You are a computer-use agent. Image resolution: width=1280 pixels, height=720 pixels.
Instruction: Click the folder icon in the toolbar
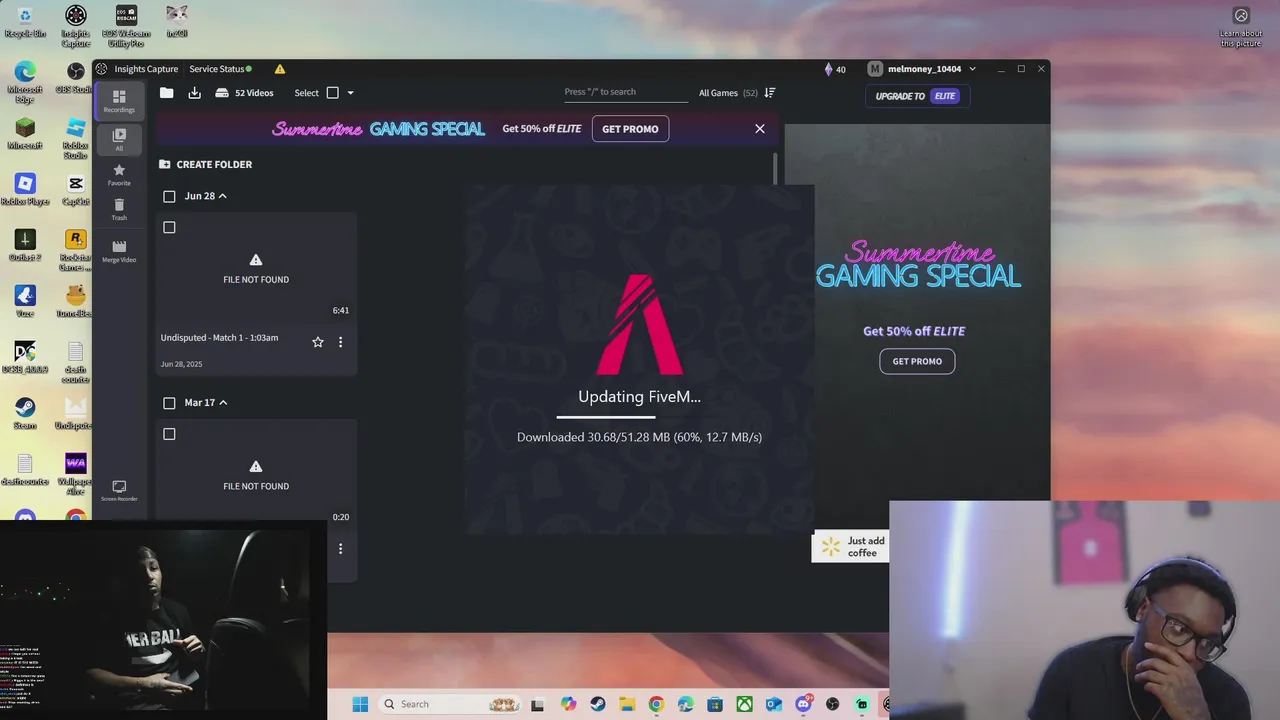pyautogui.click(x=167, y=93)
